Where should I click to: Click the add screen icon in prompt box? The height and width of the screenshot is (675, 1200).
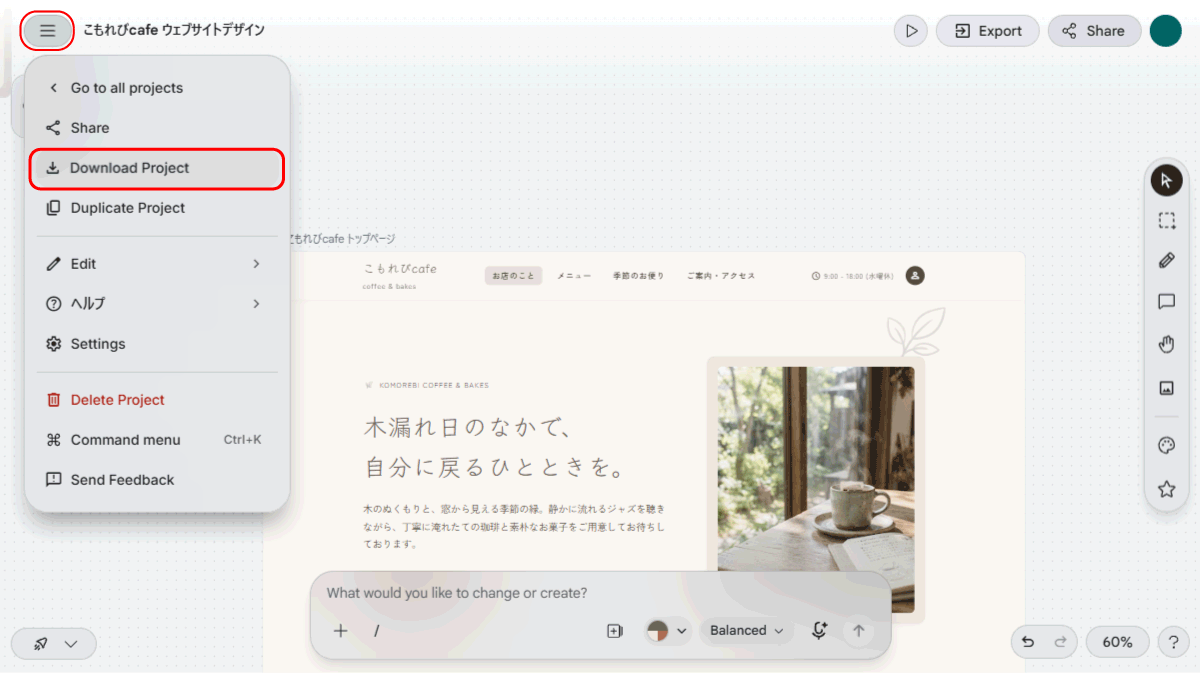tap(615, 631)
